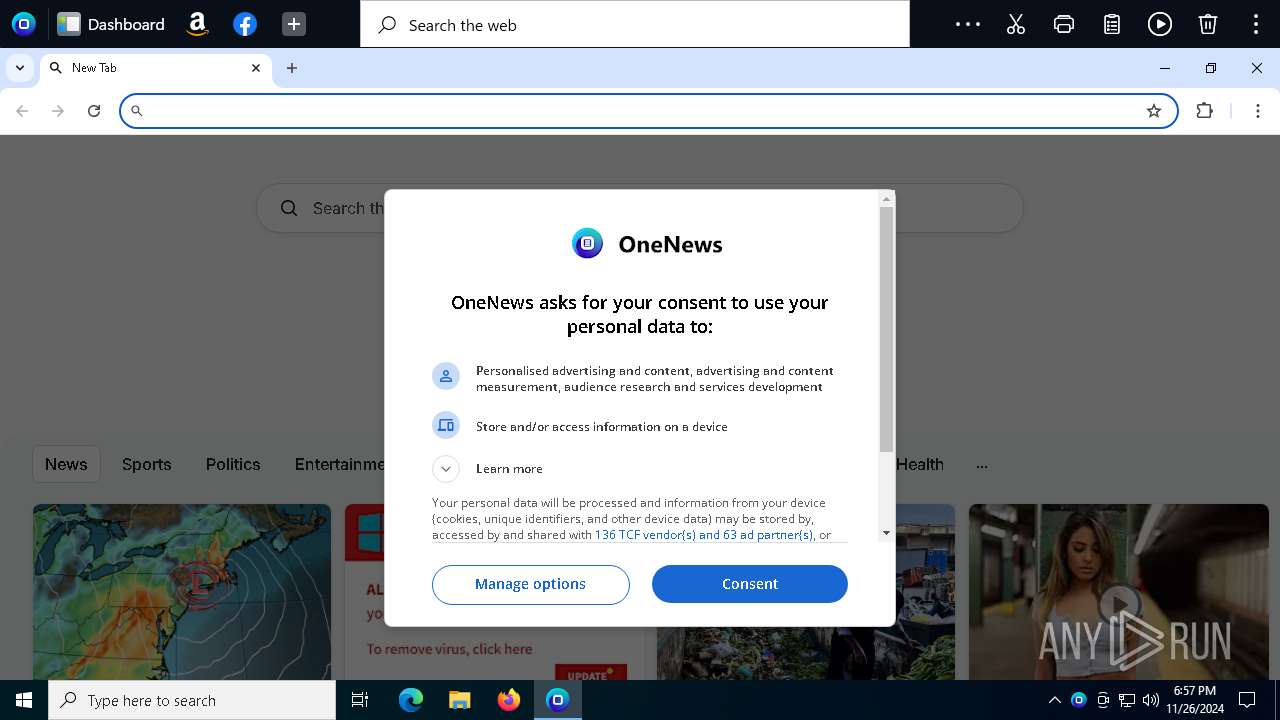1280x720 pixels.
Task: Open the Extensions puzzle icon
Action: (1205, 111)
